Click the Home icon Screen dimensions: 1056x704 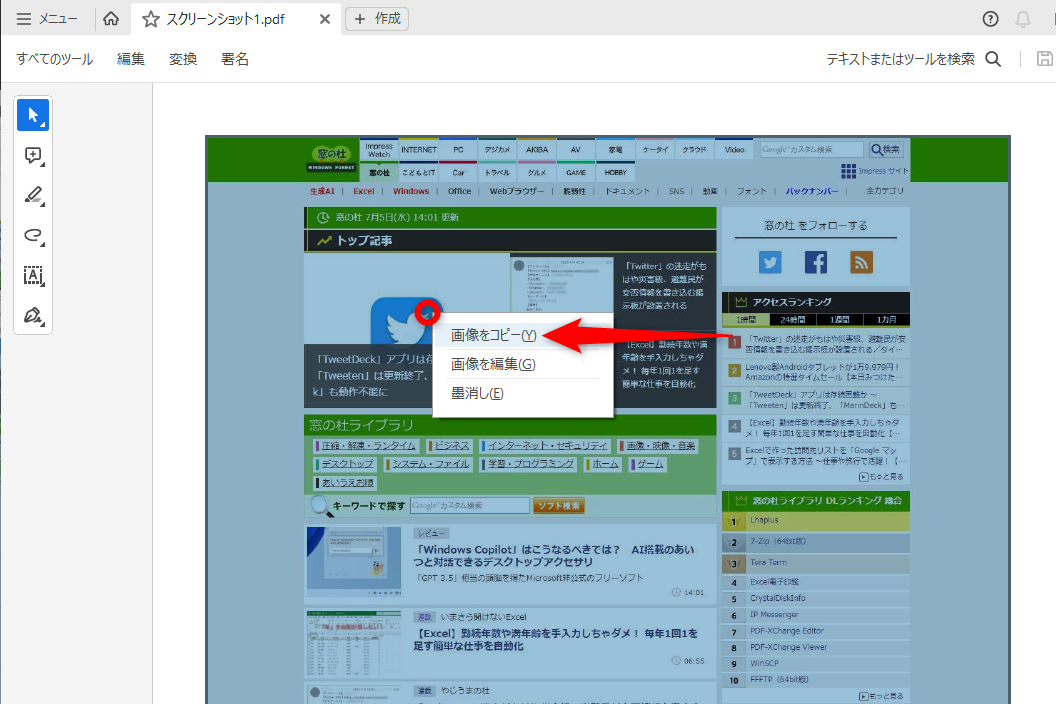pyautogui.click(x=111, y=18)
